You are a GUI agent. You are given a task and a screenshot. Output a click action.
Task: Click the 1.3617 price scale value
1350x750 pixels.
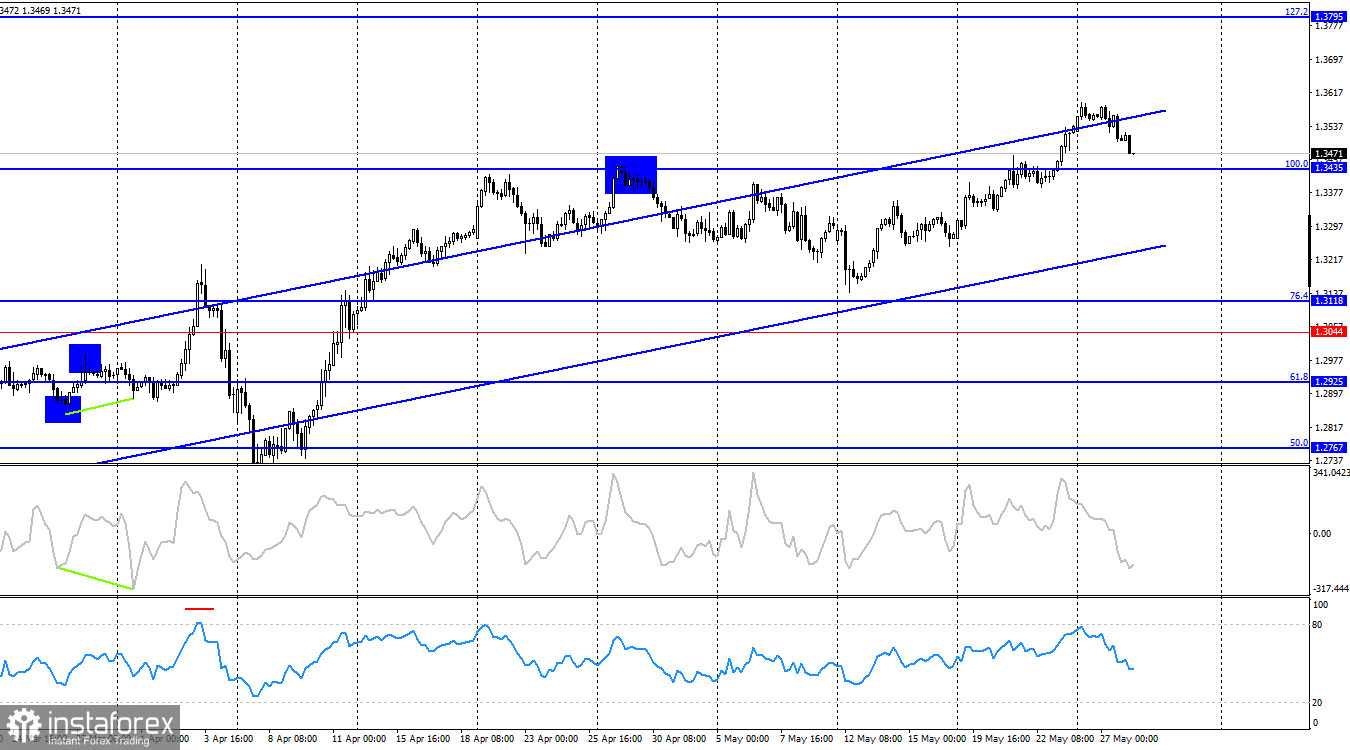pyautogui.click(x=1329, y=93)
